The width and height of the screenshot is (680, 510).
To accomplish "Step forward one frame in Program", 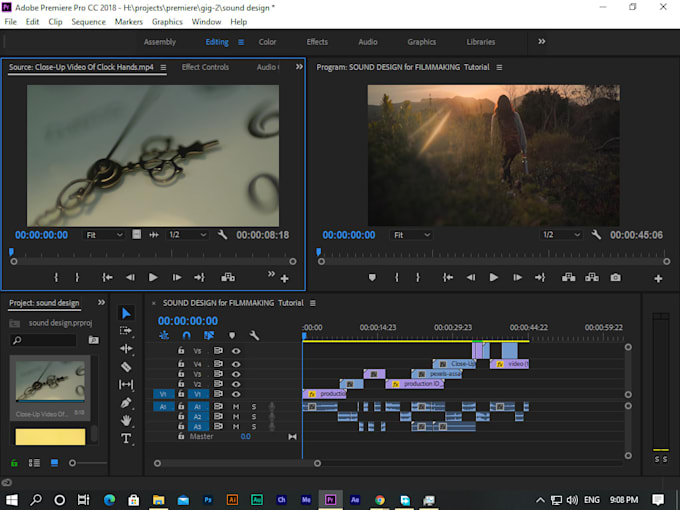I will click(x=517, y=278).
